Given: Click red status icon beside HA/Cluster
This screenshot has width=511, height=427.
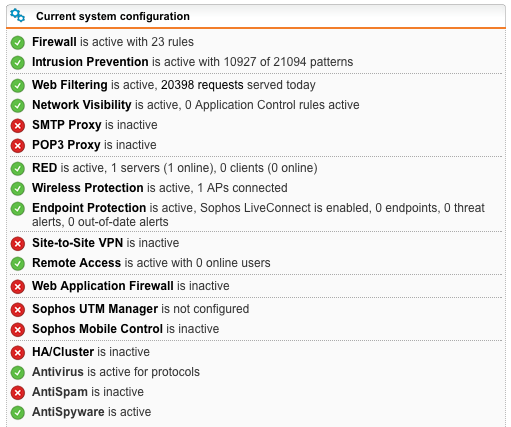Looking at the screenshot, I should pyautogui.click(x=18, y=353).
